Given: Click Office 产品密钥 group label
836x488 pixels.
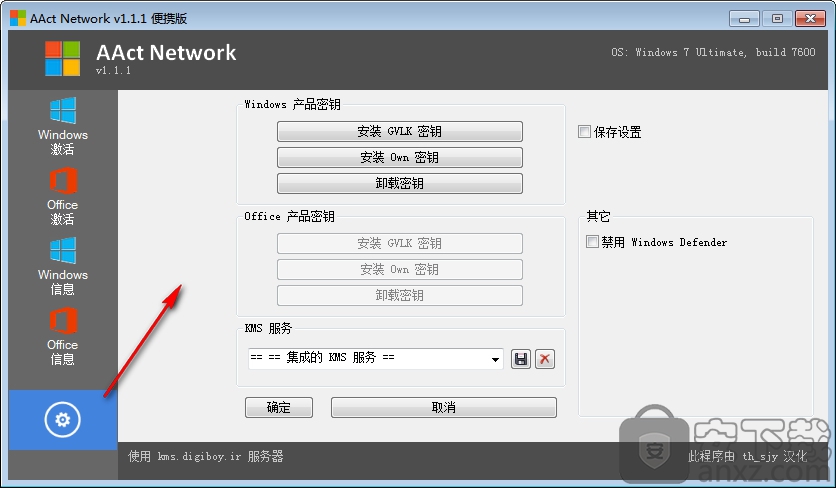Looking at the screenshot, I should tap(289, 216).
